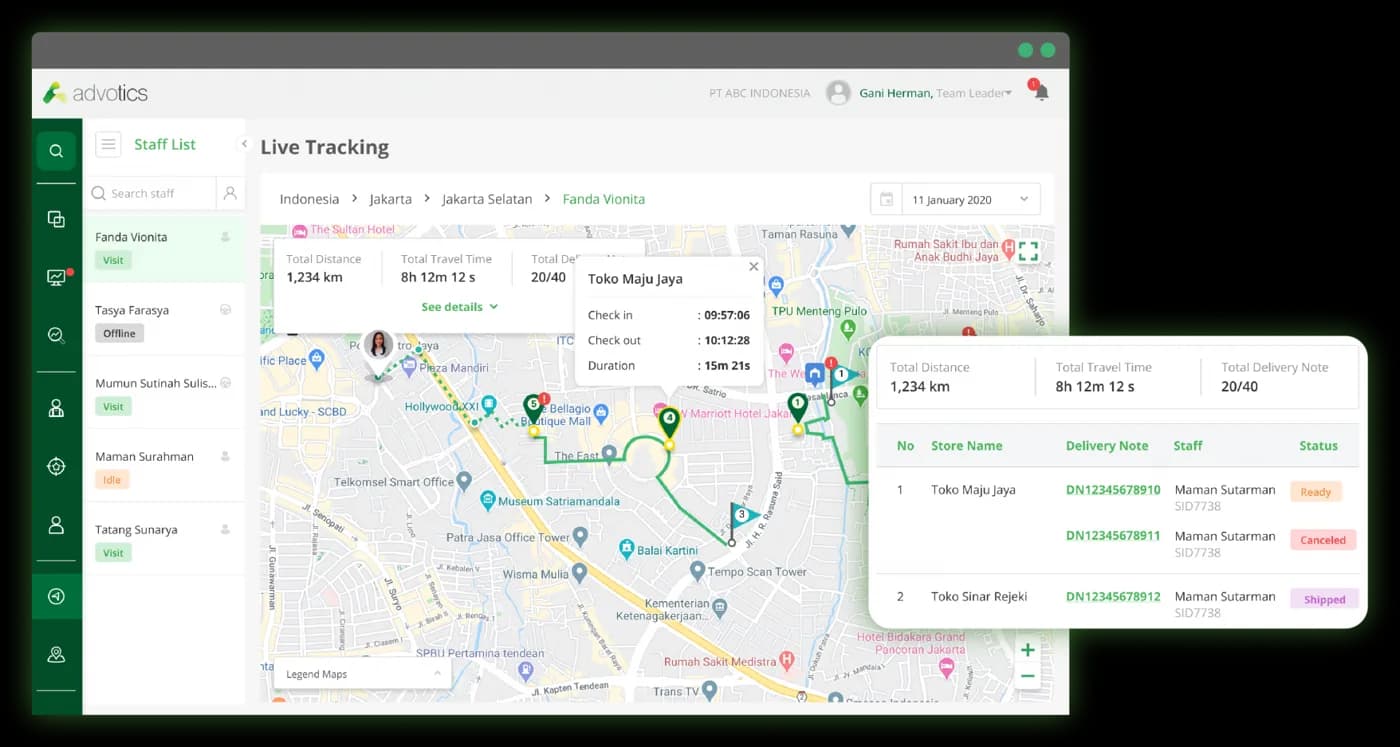This screenshot has width=1400, height=747.
Task: Click the Canceled status badge
Action: pos(1322,540)
